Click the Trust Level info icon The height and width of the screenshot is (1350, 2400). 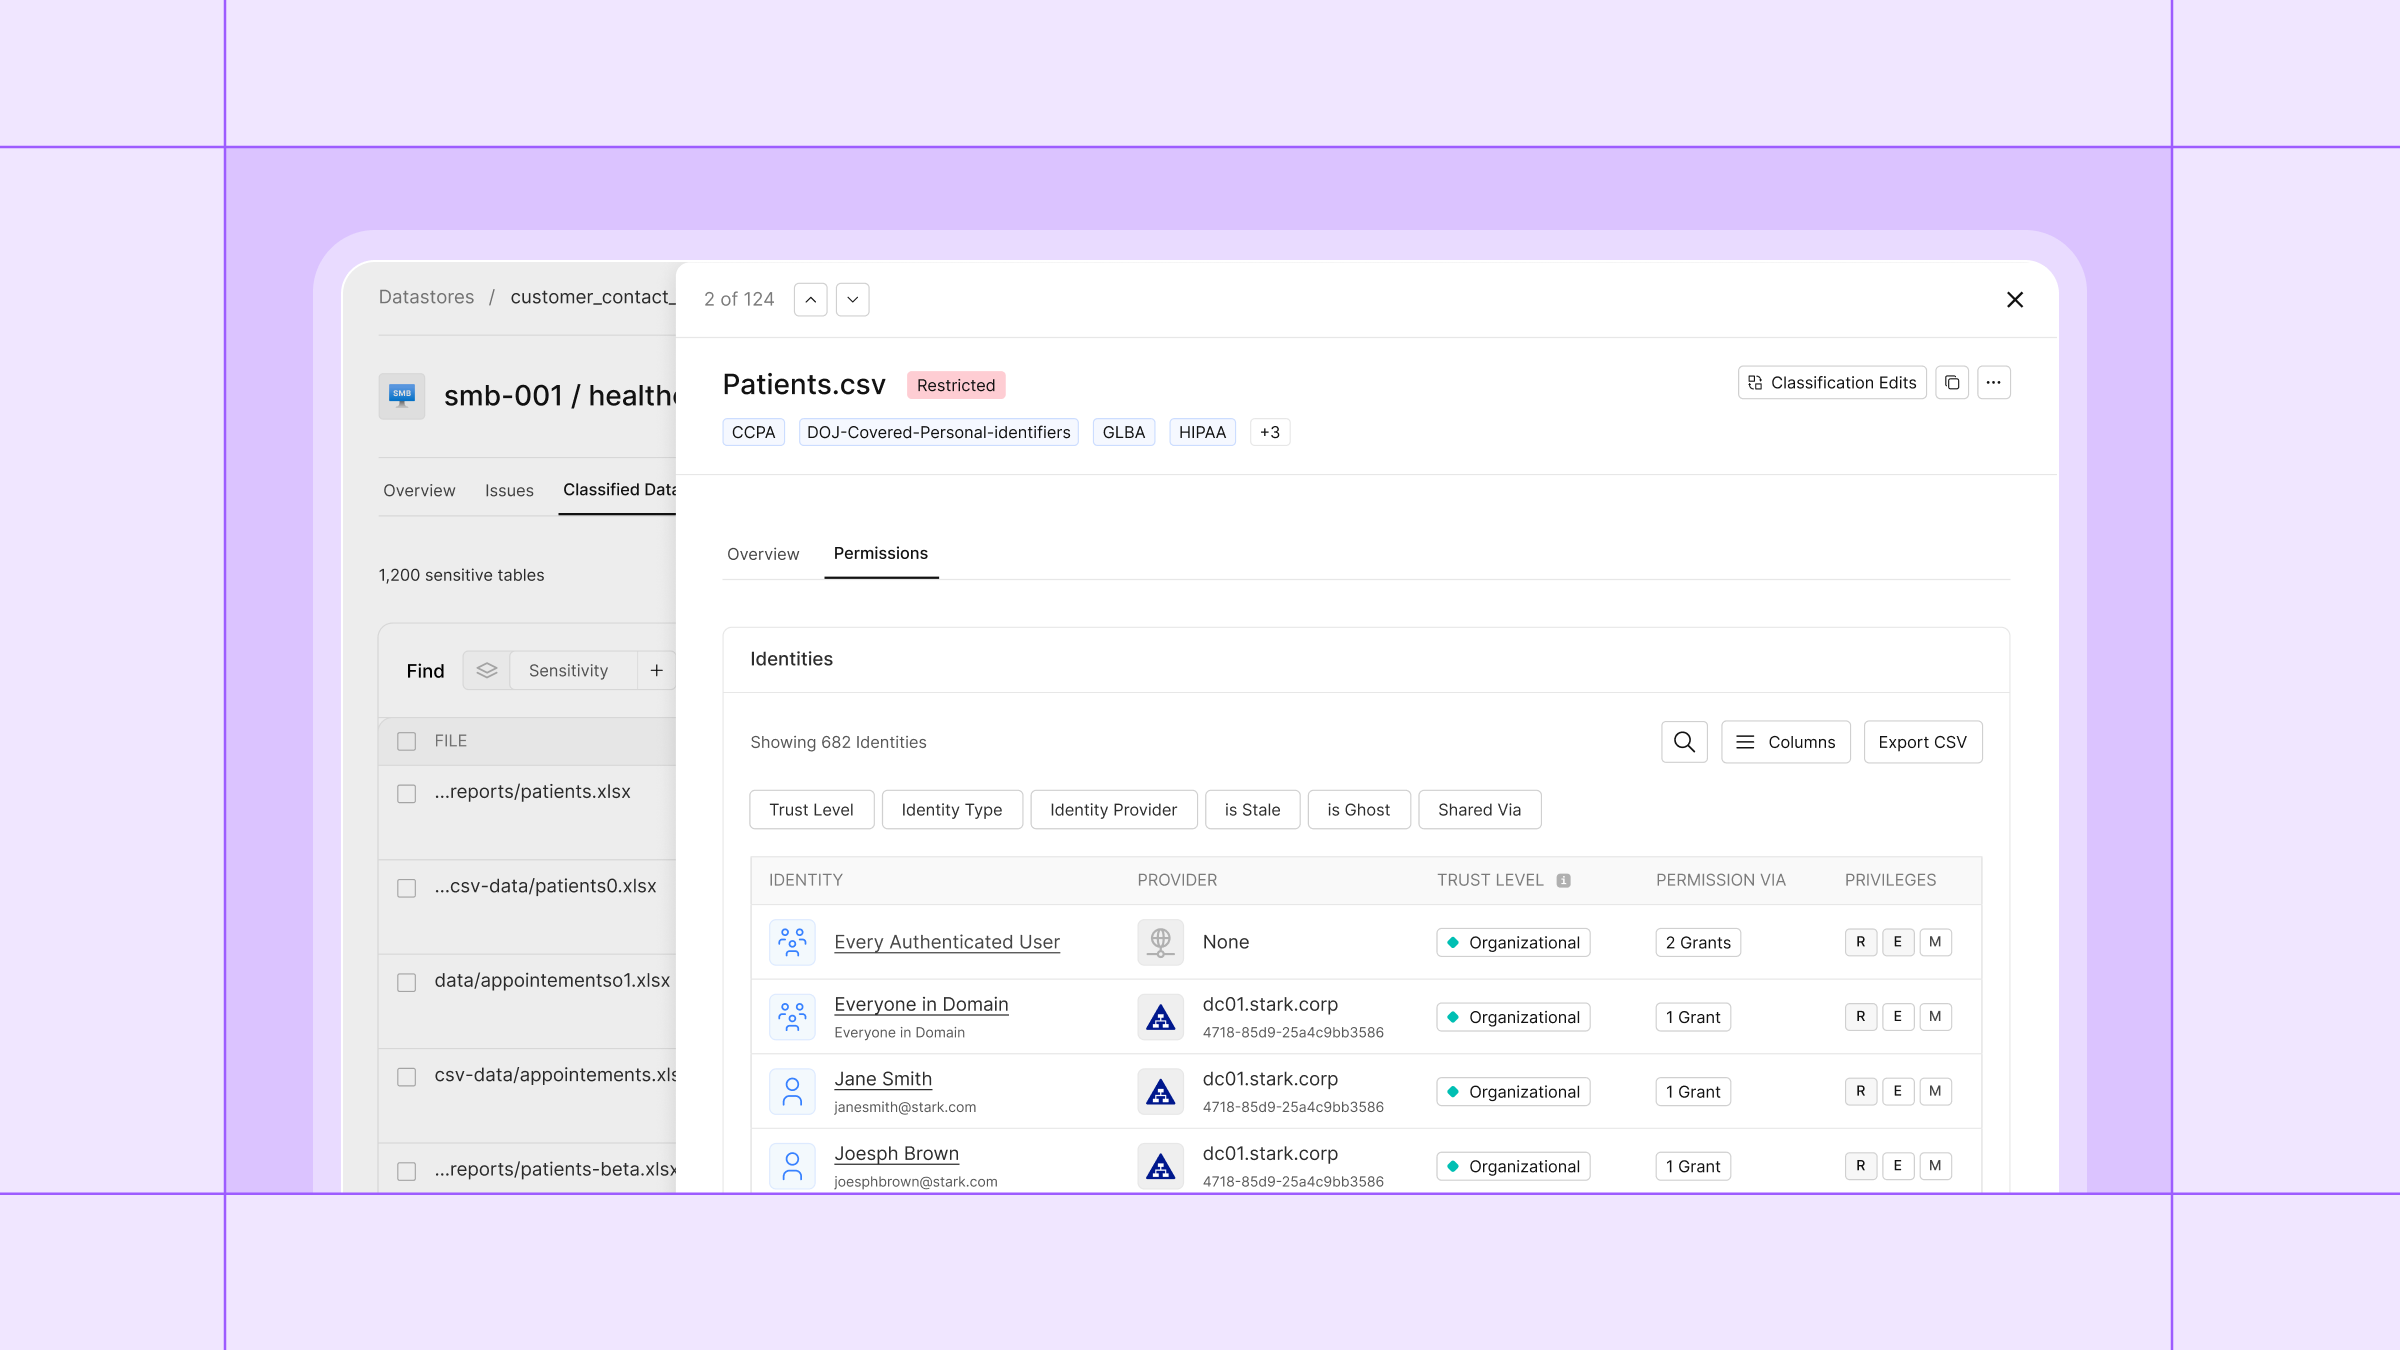(1564, 881)
